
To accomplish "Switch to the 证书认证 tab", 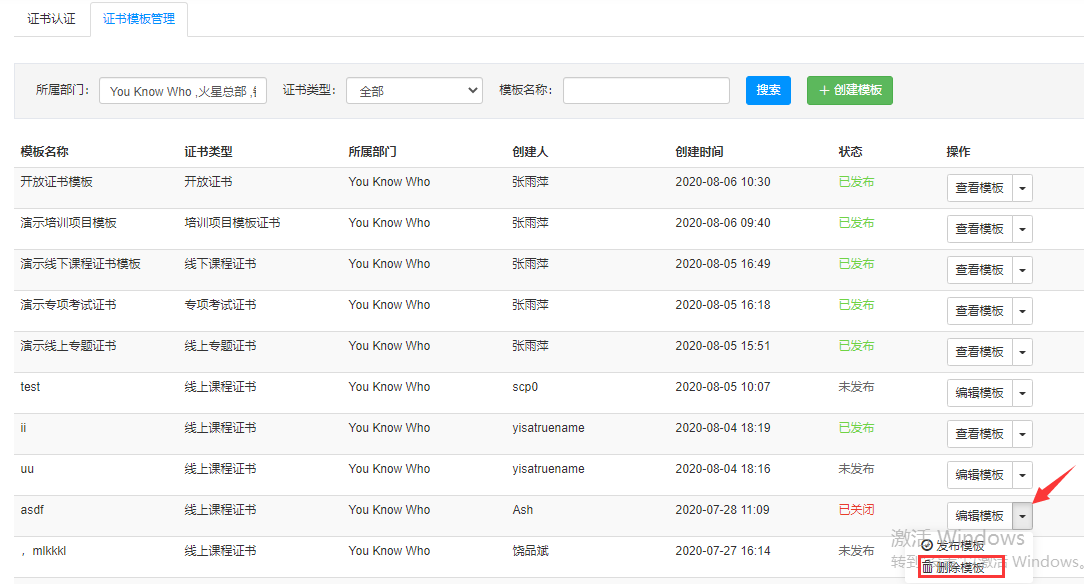I will pyautogui.click(x=51, y=19).
